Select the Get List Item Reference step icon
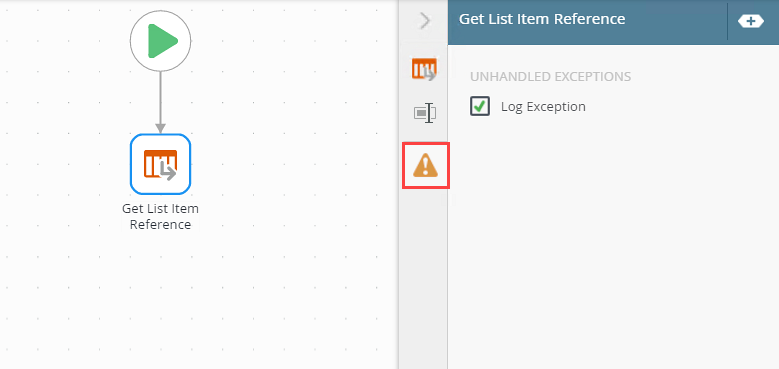The width and height of the screenshot is (779, 369). 160,164
